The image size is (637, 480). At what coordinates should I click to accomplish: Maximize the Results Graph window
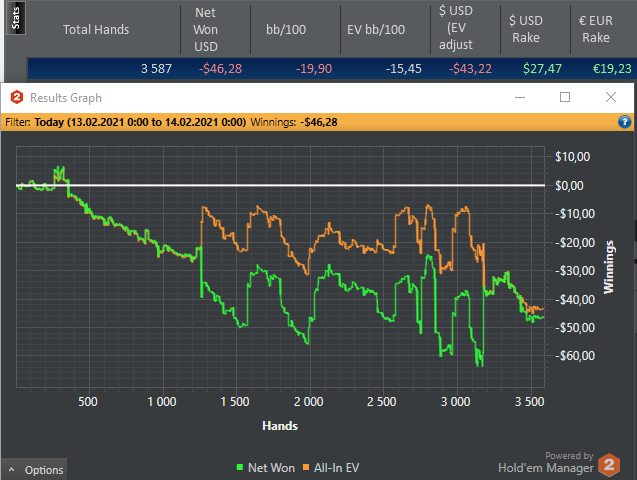(565, 97)
